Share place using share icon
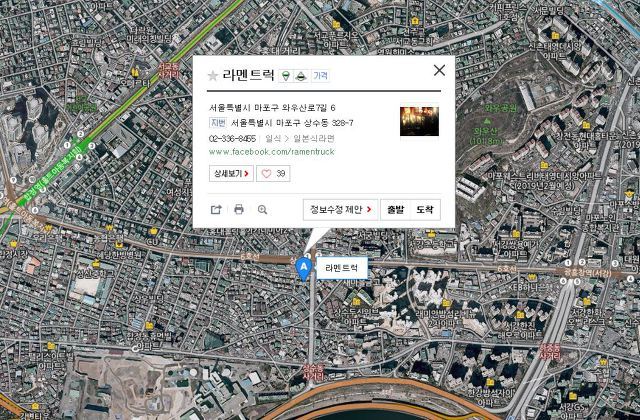Viewport: 640px width, 420px height. [x=216, y=210]
